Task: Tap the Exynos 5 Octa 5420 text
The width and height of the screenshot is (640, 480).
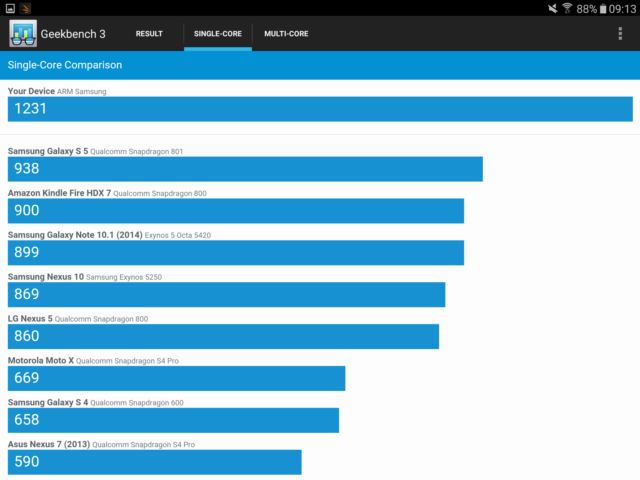Action: [178, 236]
